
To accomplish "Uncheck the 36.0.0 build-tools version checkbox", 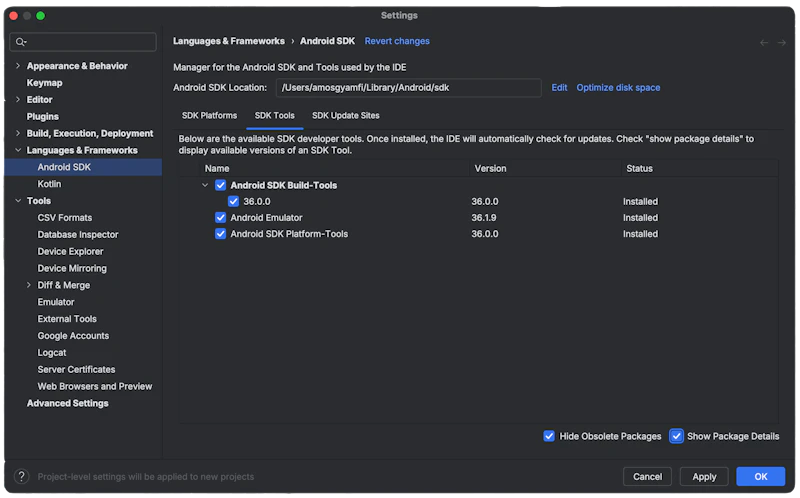I will pyautogui.click(x=234, y=202).
